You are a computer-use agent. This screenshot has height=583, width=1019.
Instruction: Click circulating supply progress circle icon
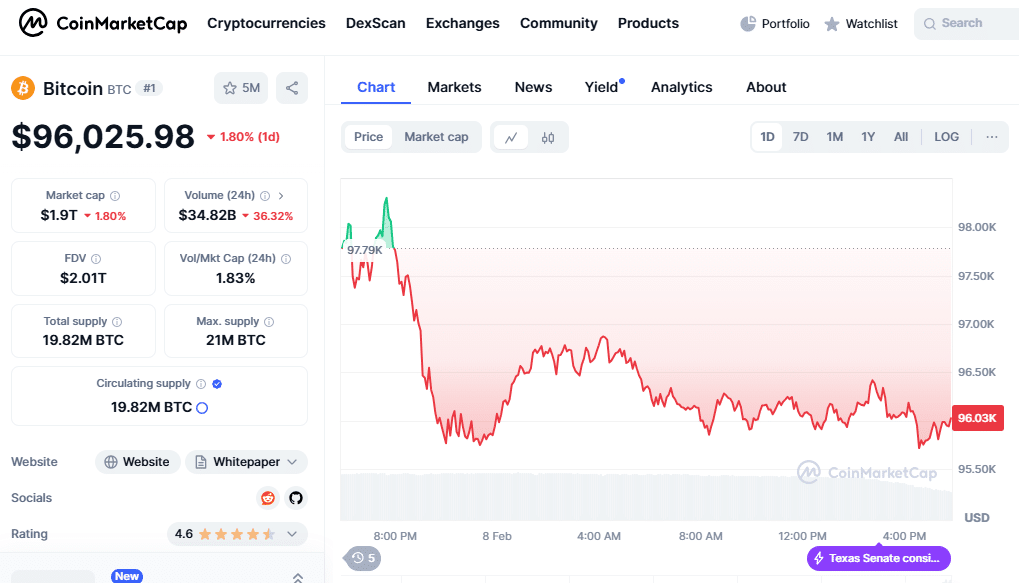pyautogui.click(x=202, y=408)
